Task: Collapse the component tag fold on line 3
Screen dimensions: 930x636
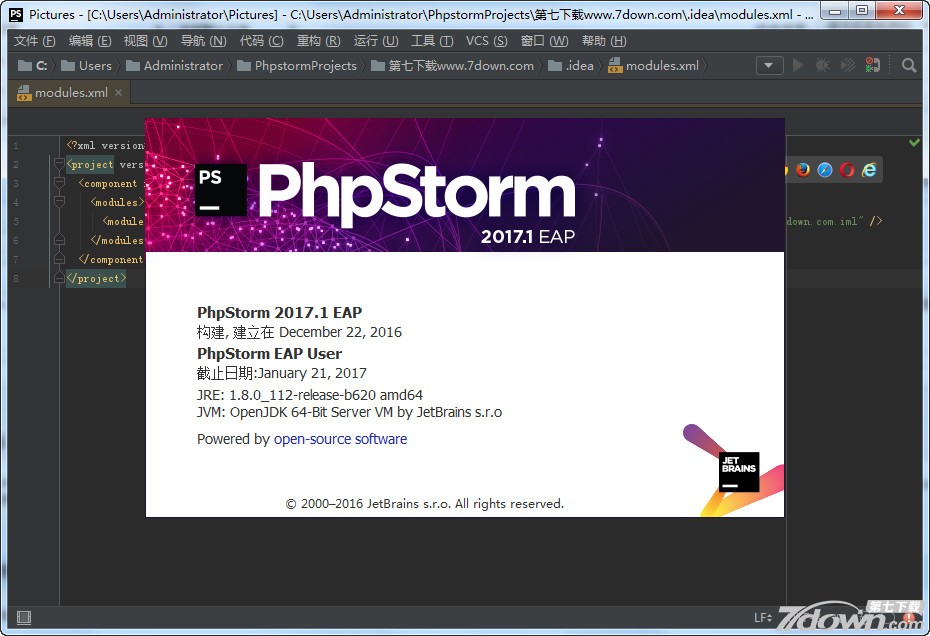Action: [x=59, y=183]
